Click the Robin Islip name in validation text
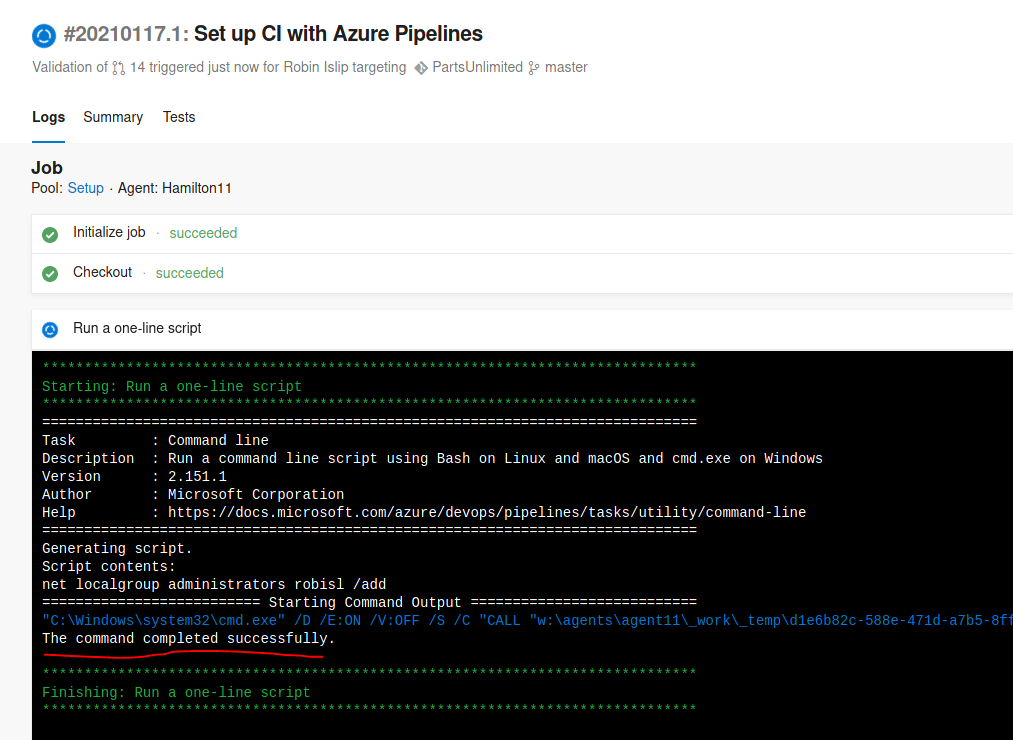Image resolution: width=1013 pixels, height=740 pixels. 316,67
